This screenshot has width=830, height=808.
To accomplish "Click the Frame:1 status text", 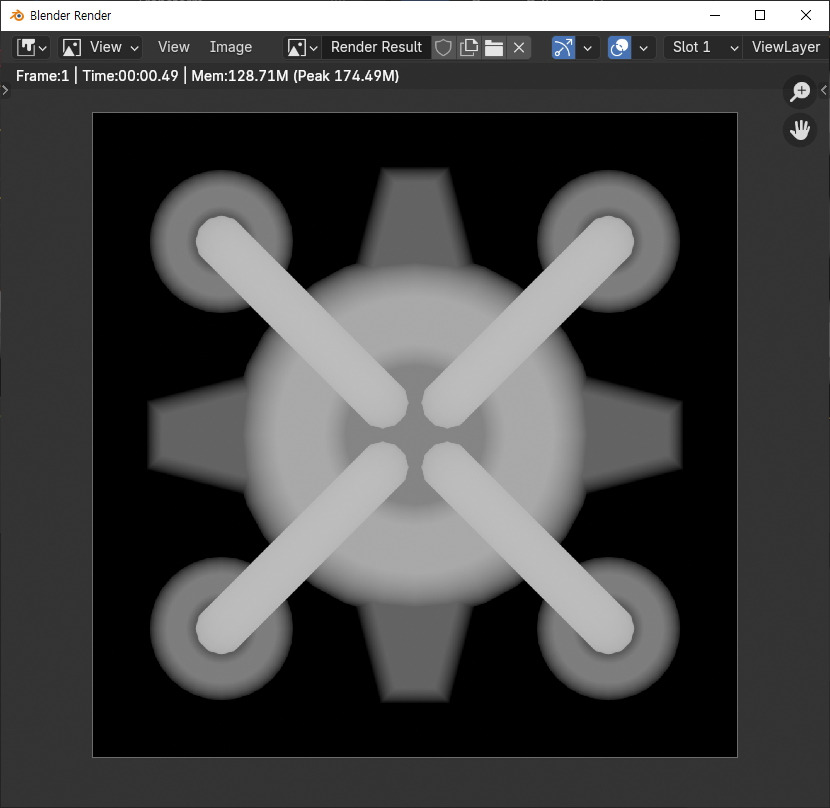I will tap(42, 76).
